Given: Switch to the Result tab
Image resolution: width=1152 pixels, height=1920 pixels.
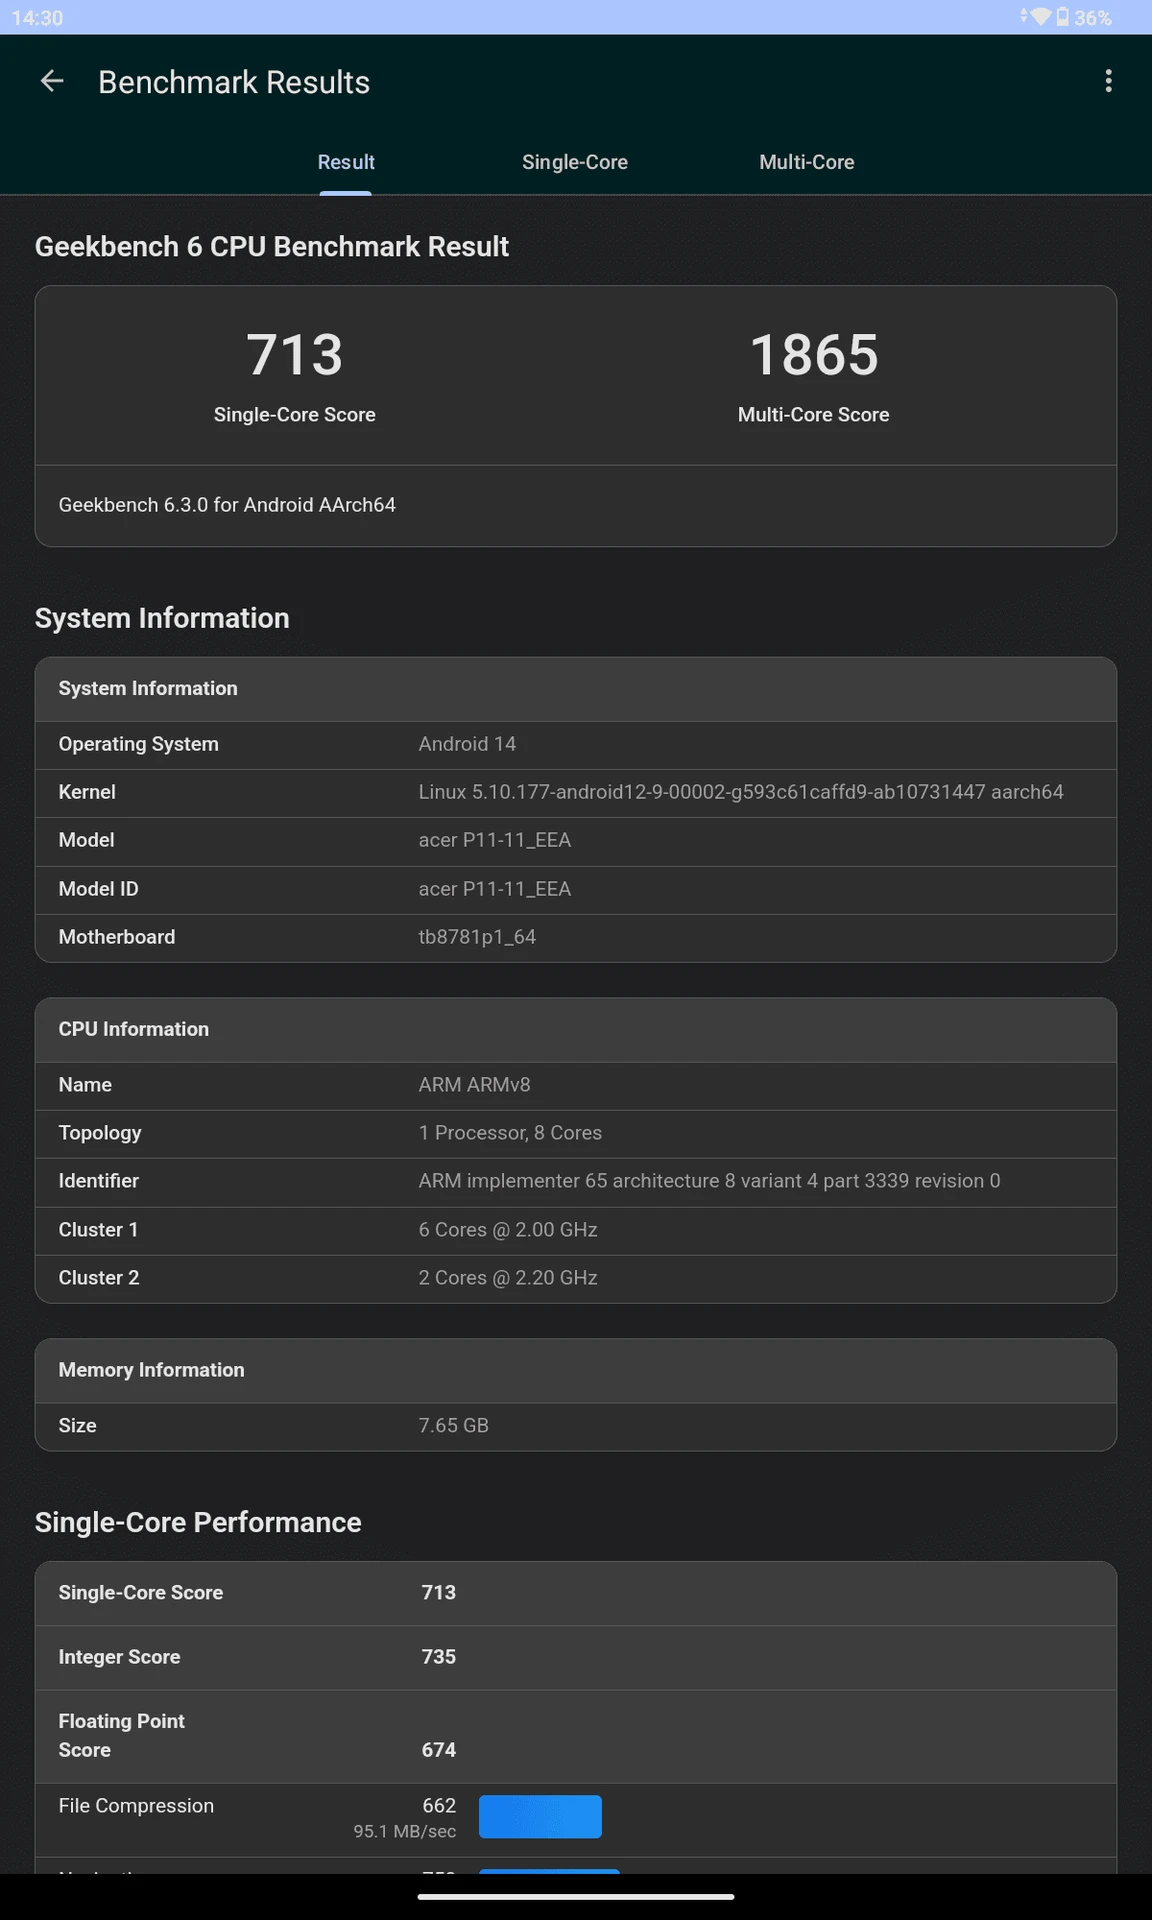Looking at the screenshot, I should click(x=346, y=162).
